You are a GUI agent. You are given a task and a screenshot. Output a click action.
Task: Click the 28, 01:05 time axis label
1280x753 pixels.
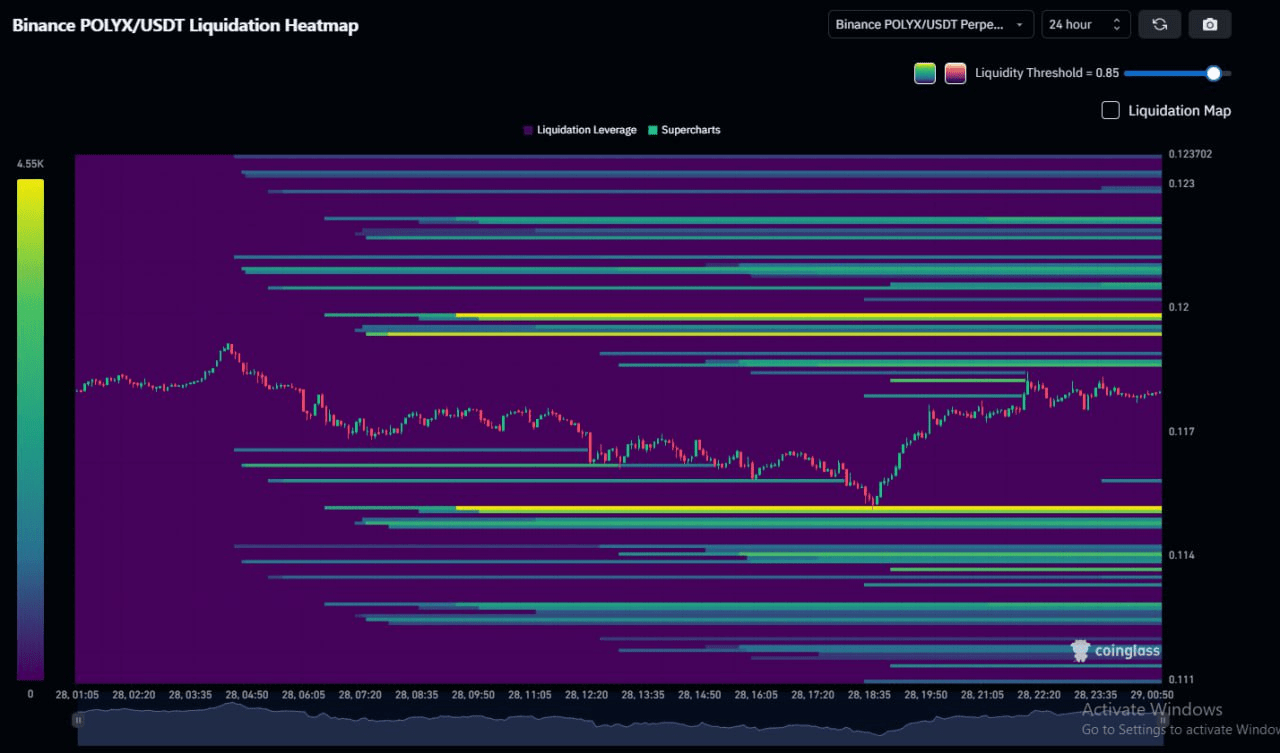(x=77, y=694)
